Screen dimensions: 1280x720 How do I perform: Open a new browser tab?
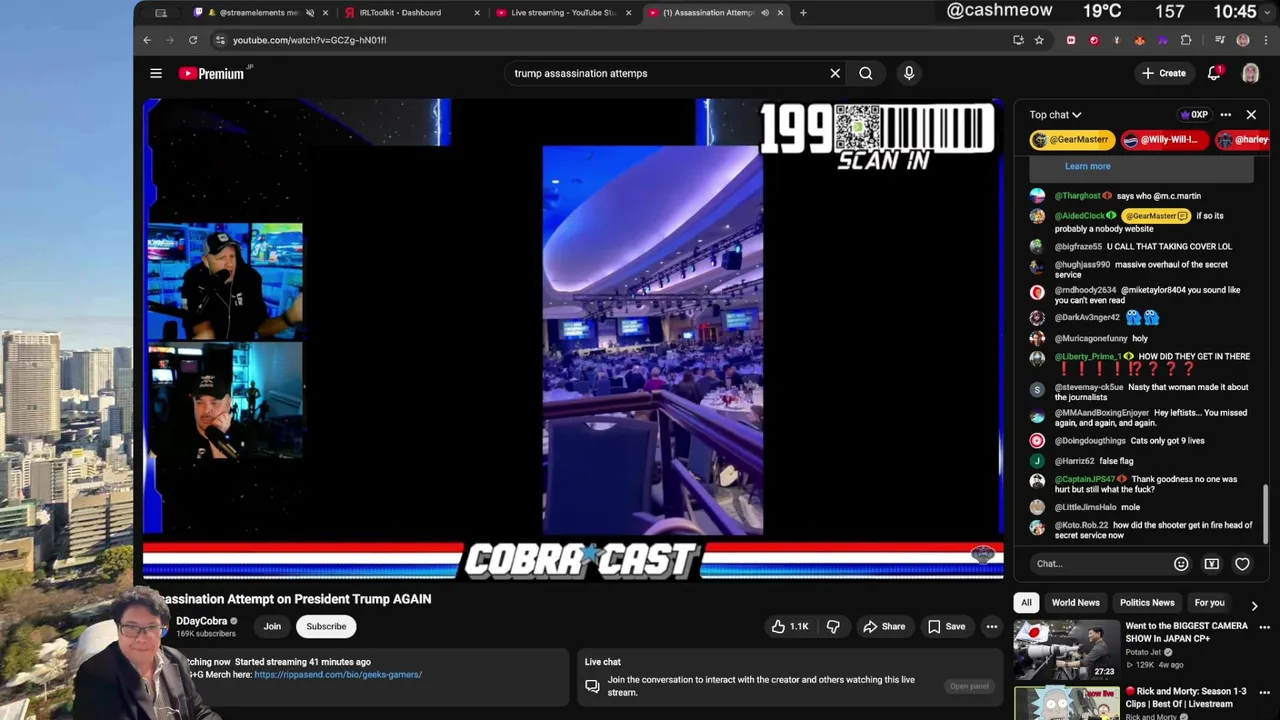(x=803, y=13)
